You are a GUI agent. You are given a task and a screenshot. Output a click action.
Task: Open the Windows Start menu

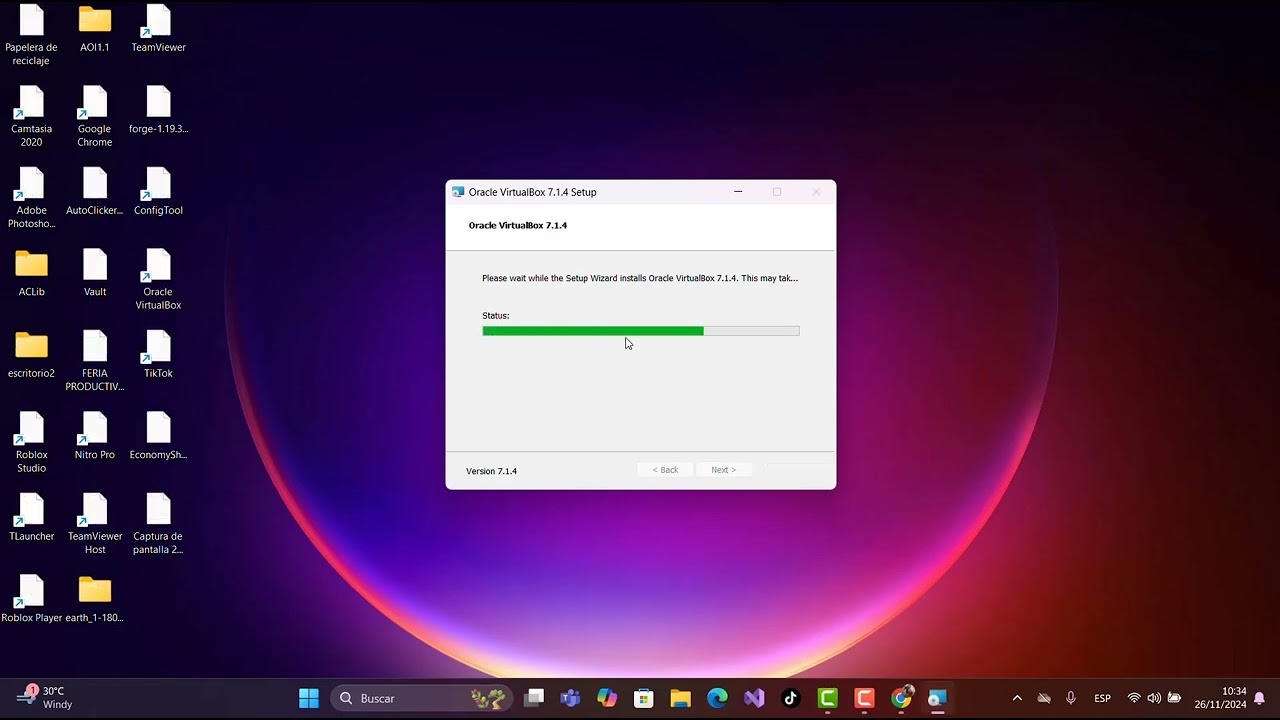pos(309,698)
